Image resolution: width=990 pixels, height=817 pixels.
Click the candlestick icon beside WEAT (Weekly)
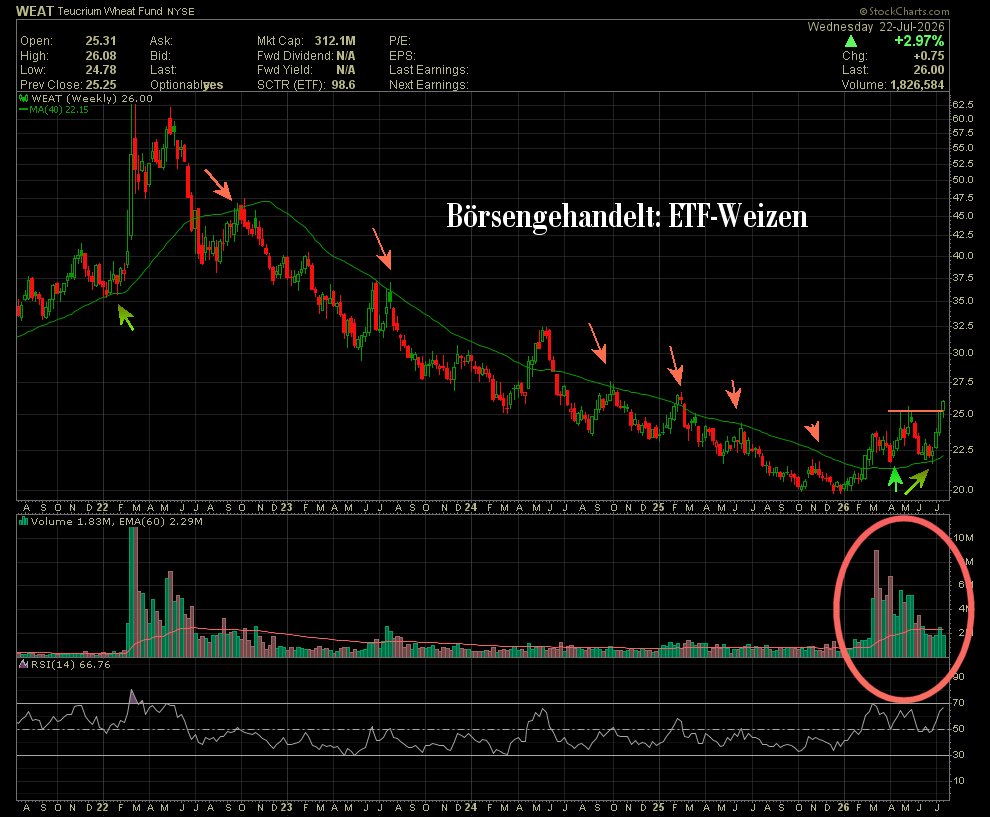click(23, 98)
